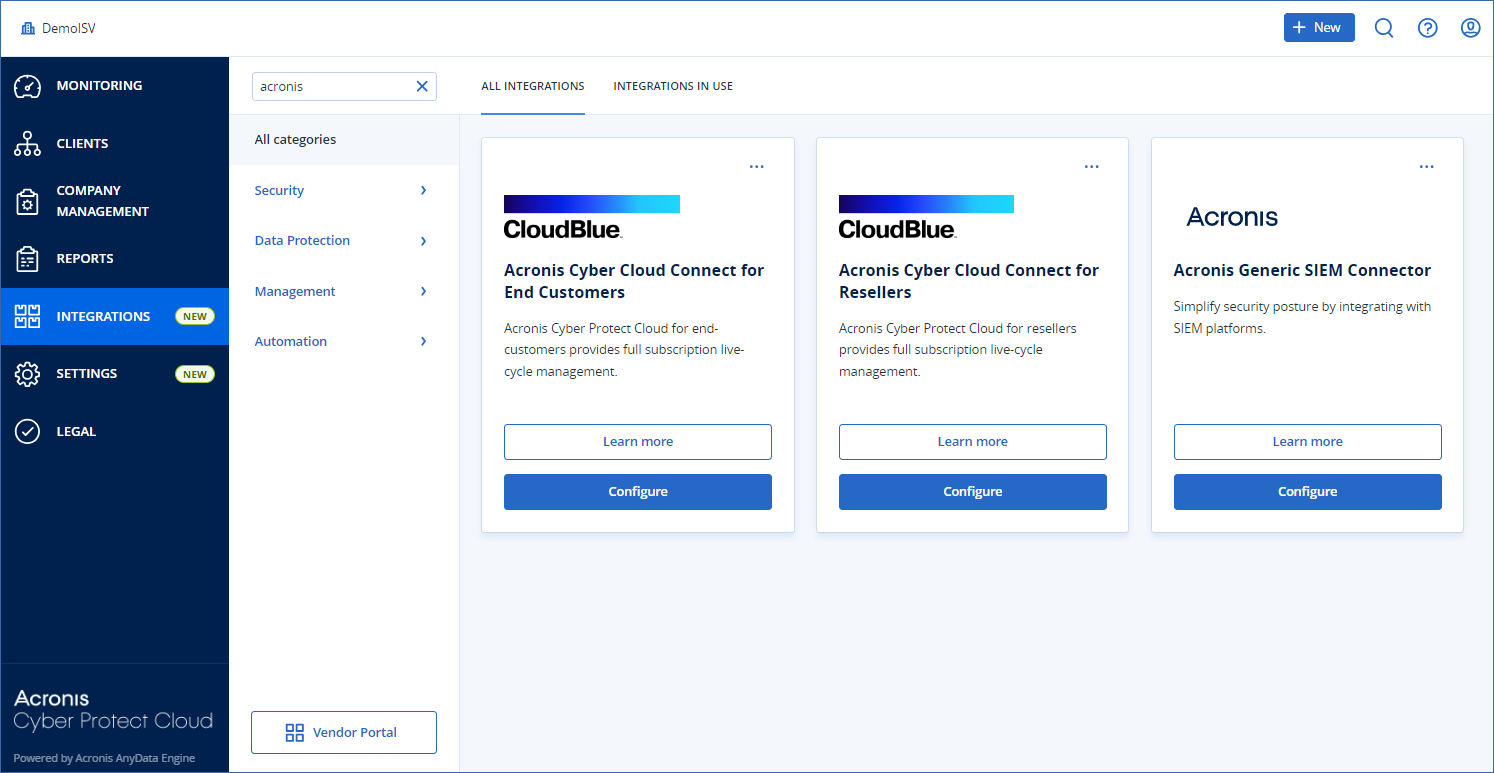Open Settings in sidebar

coord(115,374)
